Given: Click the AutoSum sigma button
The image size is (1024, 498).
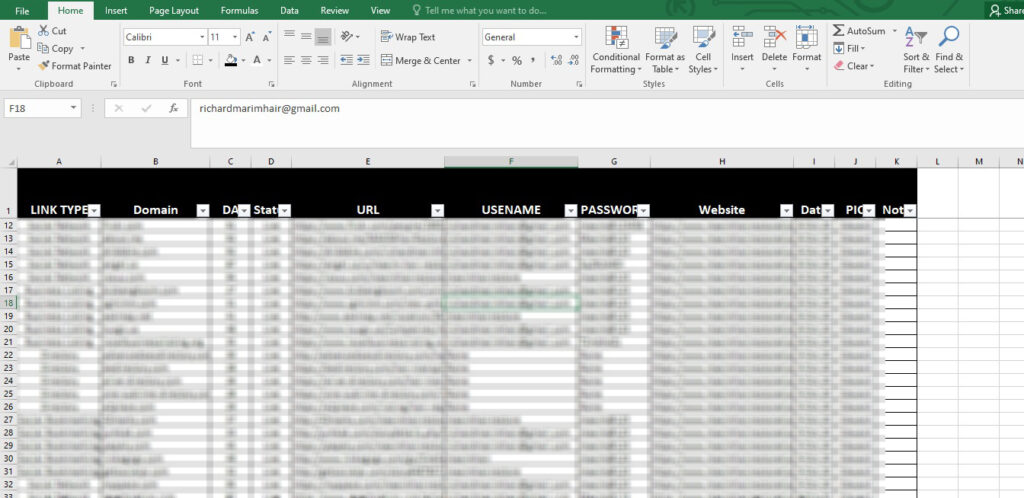Looking at the screenshot, I should pos(859,31).
